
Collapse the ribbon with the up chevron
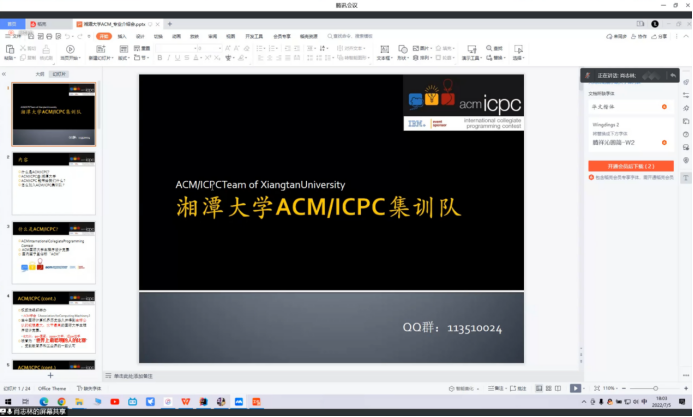(x=686, y=36)
